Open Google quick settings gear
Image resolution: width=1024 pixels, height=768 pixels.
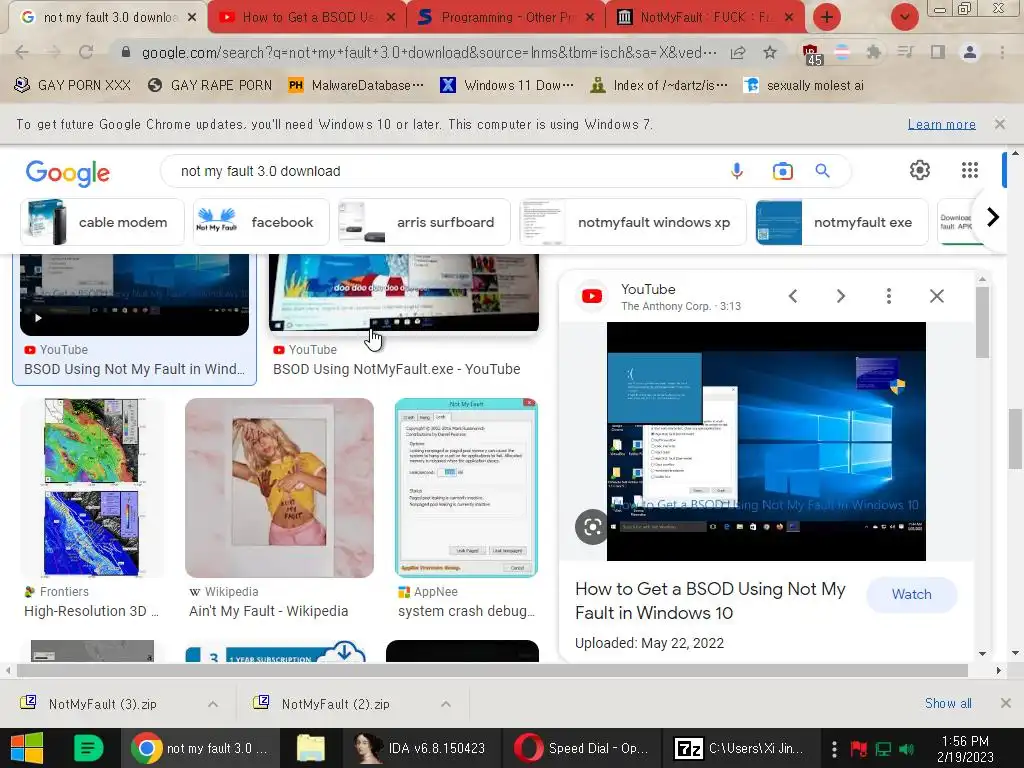920,170
